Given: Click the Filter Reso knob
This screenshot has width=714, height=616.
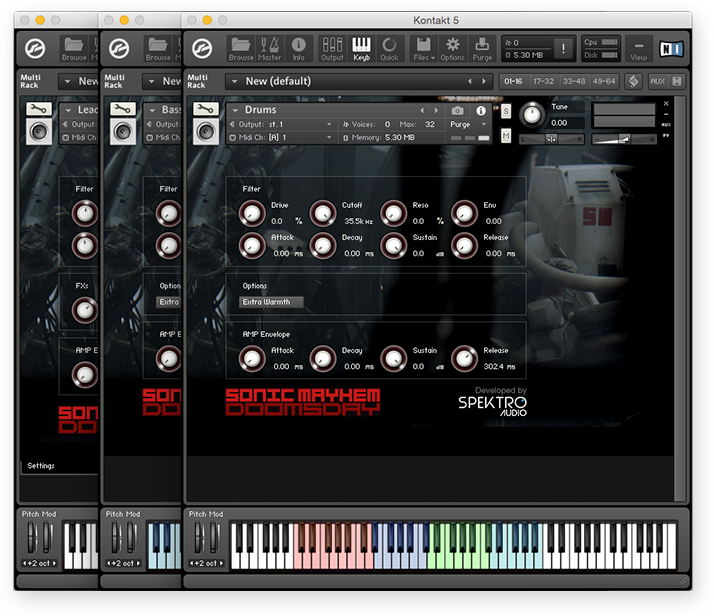Looking at the screenshot, I should point(393,213).
